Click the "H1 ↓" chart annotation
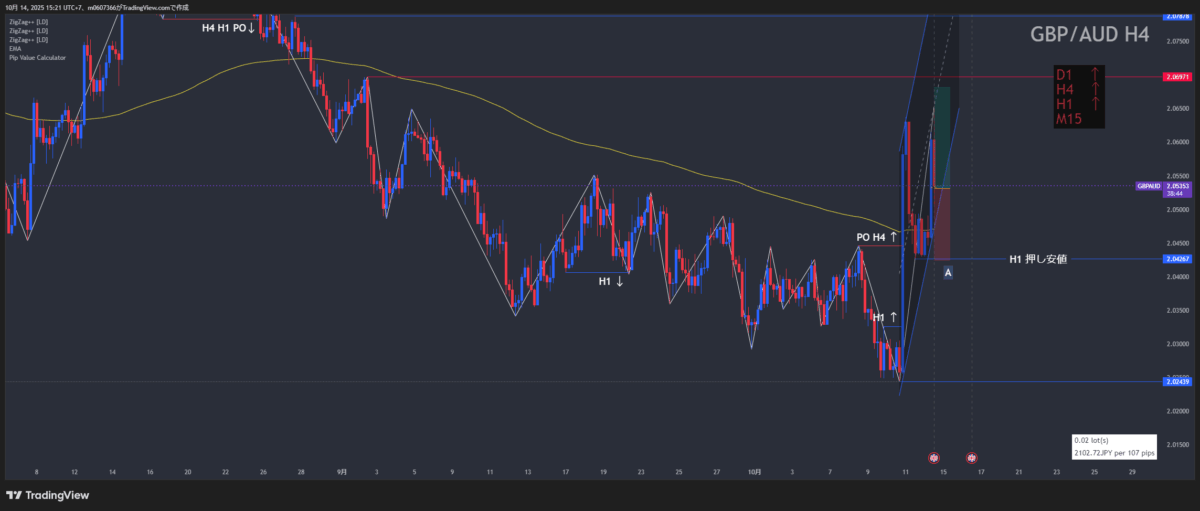Screen dimensions: 1200x511 click(x=611, y=282)
